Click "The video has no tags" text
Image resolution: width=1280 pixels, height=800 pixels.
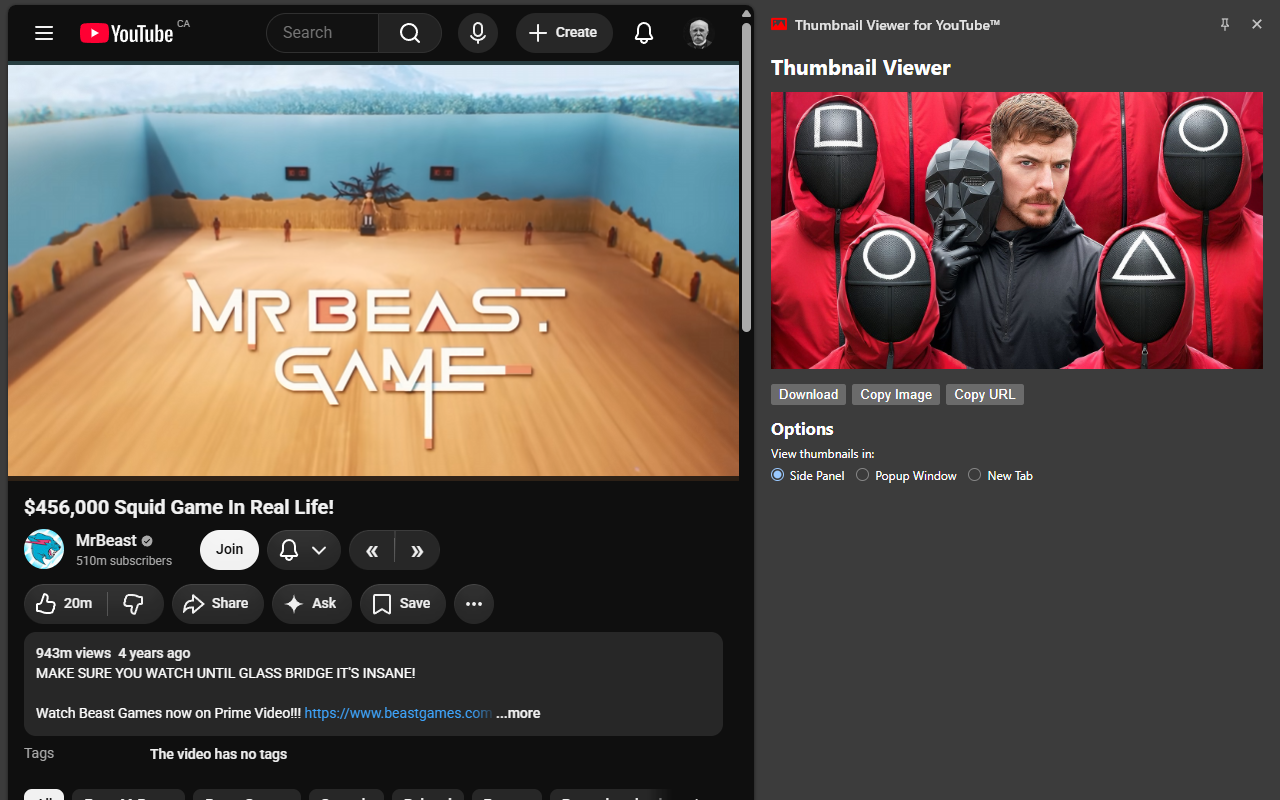pos(218,754)
